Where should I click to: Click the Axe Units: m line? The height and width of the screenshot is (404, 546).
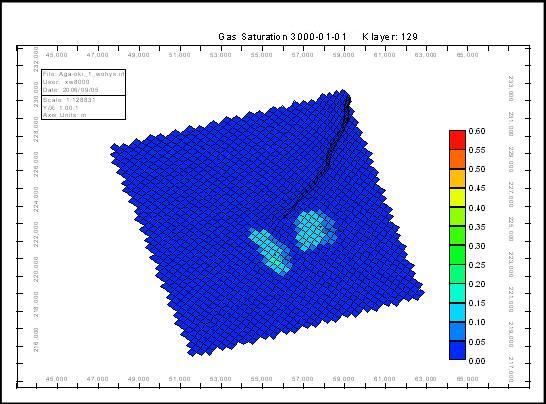pyautogui.click(x=65, y=115)
